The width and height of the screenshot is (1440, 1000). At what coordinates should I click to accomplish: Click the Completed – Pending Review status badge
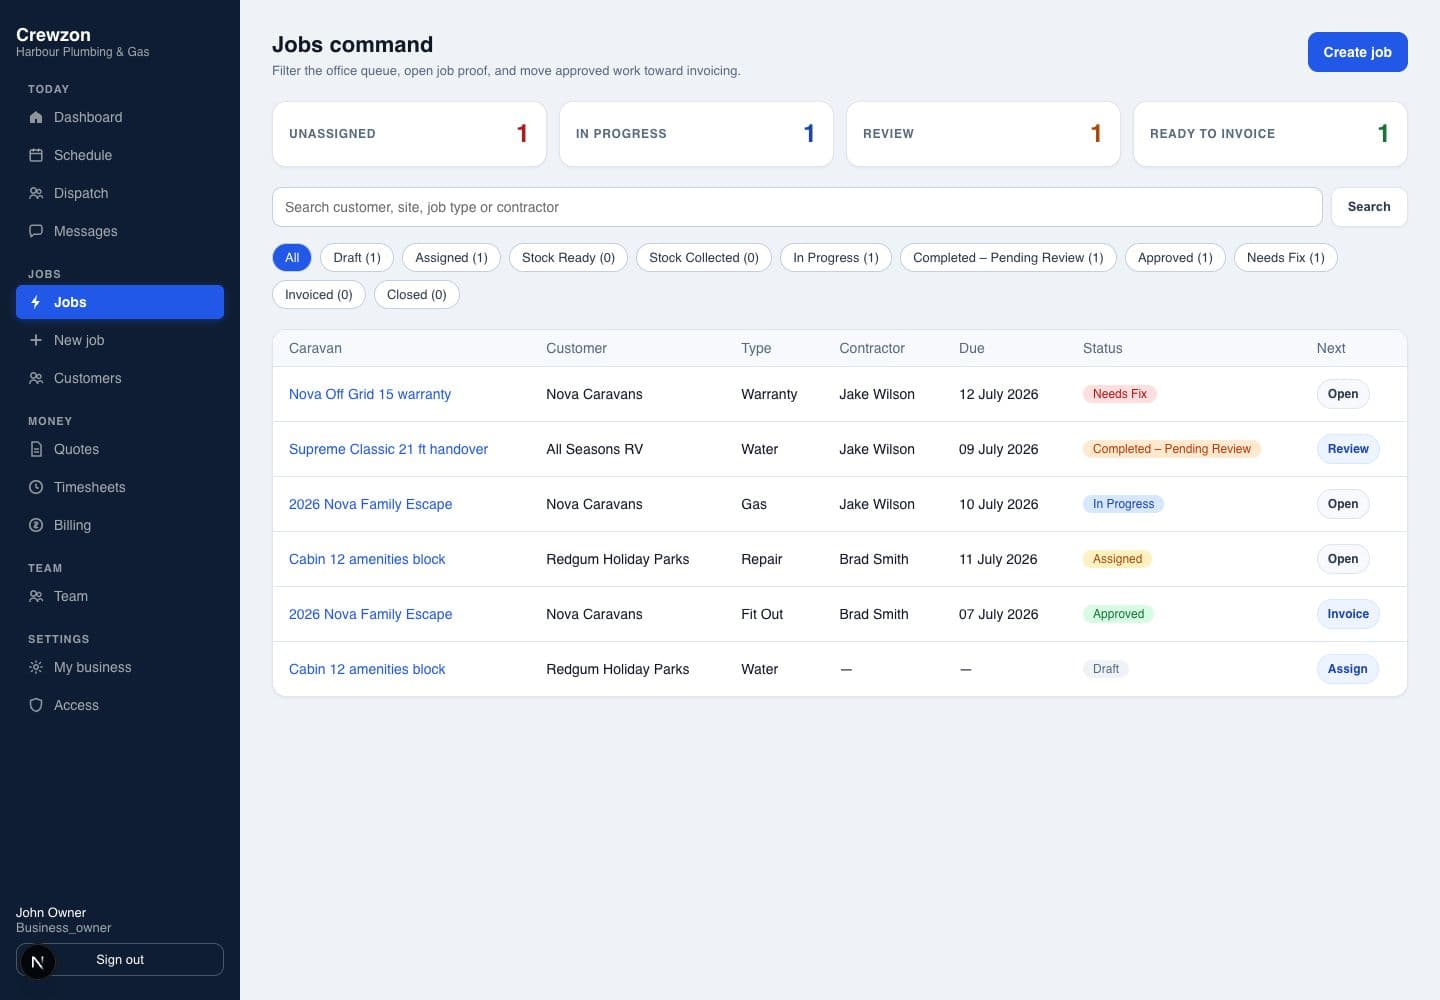pos(1172,449)
